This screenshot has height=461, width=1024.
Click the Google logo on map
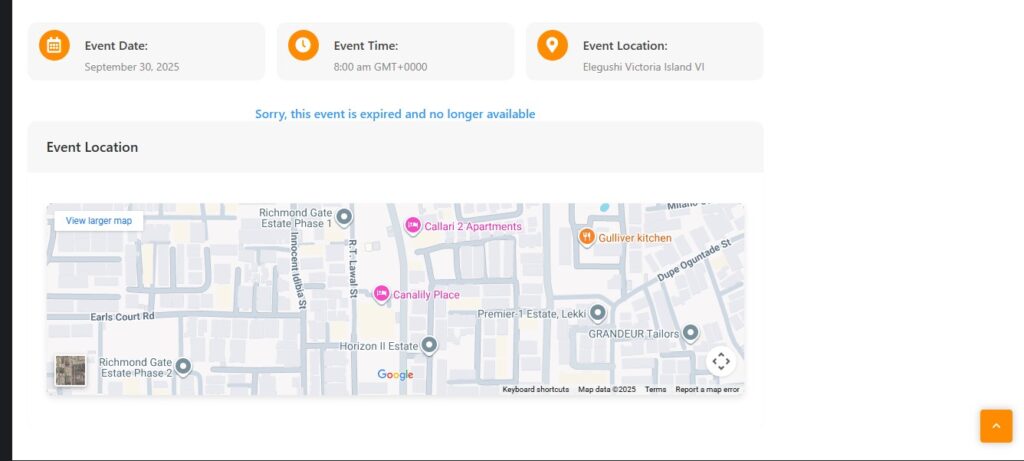coord(395,375)
